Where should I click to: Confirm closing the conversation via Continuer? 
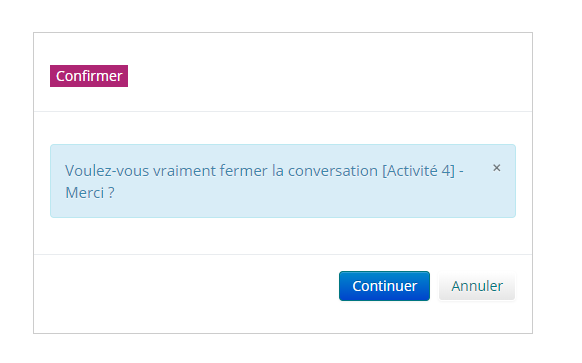pos(384,286)
